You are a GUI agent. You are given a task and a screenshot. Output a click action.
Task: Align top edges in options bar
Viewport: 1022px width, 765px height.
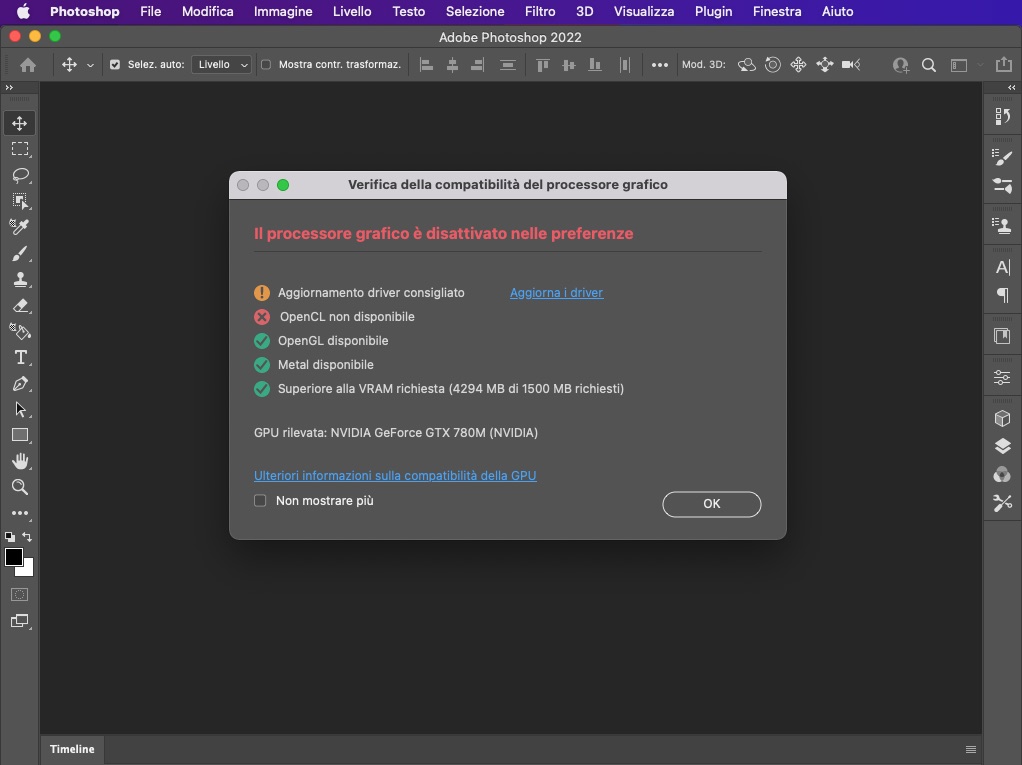(542, 65)
